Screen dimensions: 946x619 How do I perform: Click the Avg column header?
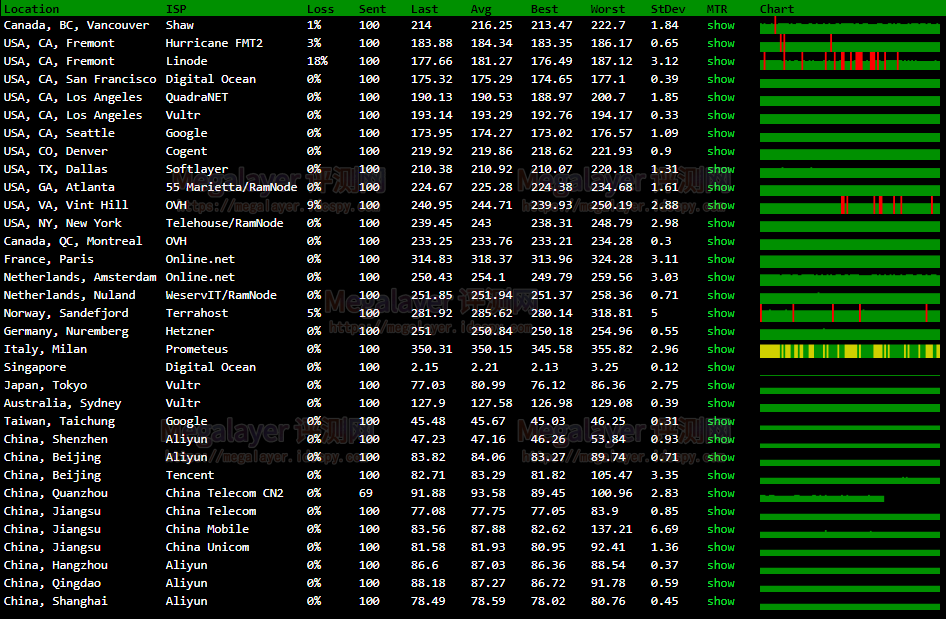481,9
